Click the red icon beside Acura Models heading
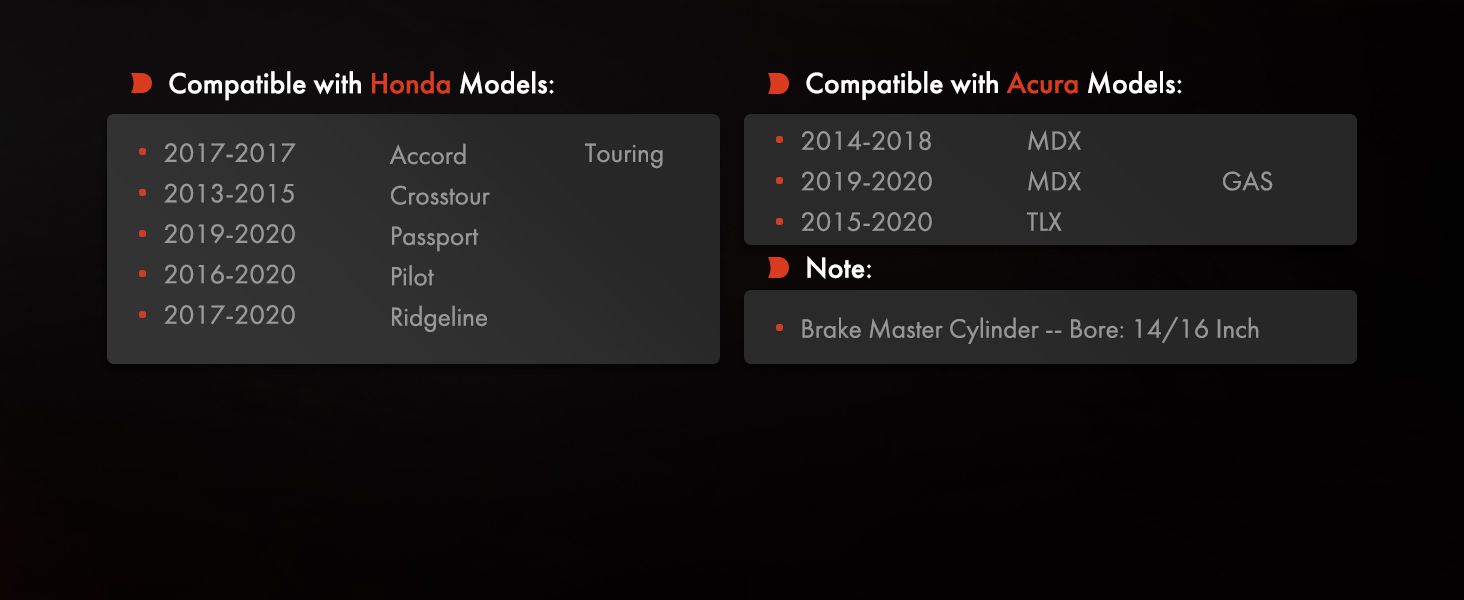 point(778,84)
